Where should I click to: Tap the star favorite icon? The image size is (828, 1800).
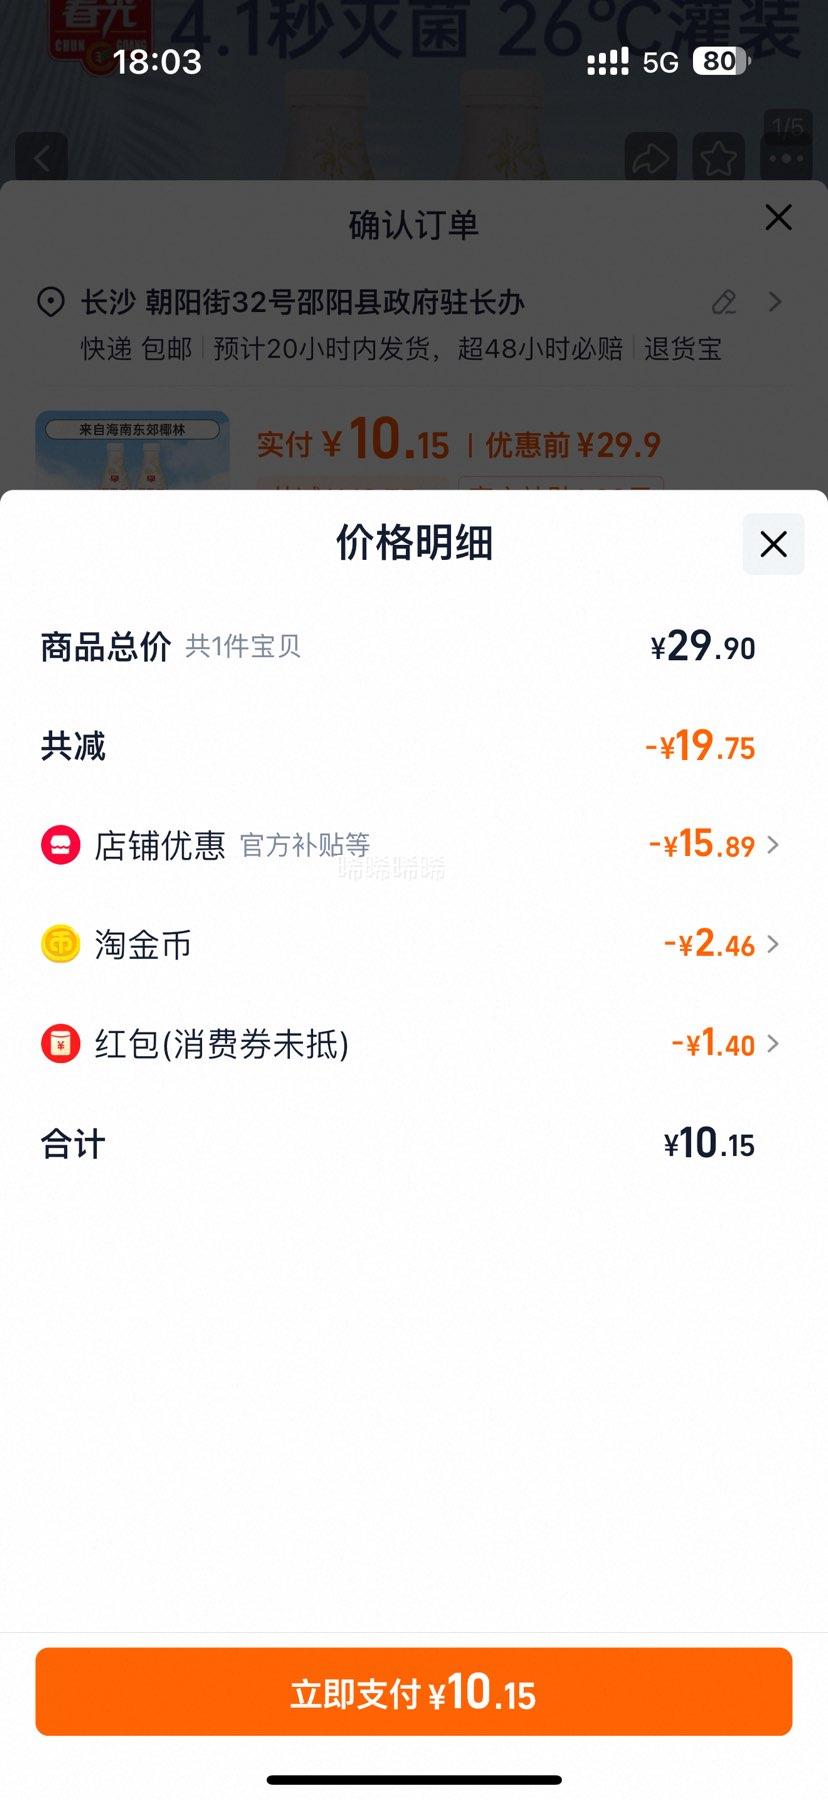718,158
